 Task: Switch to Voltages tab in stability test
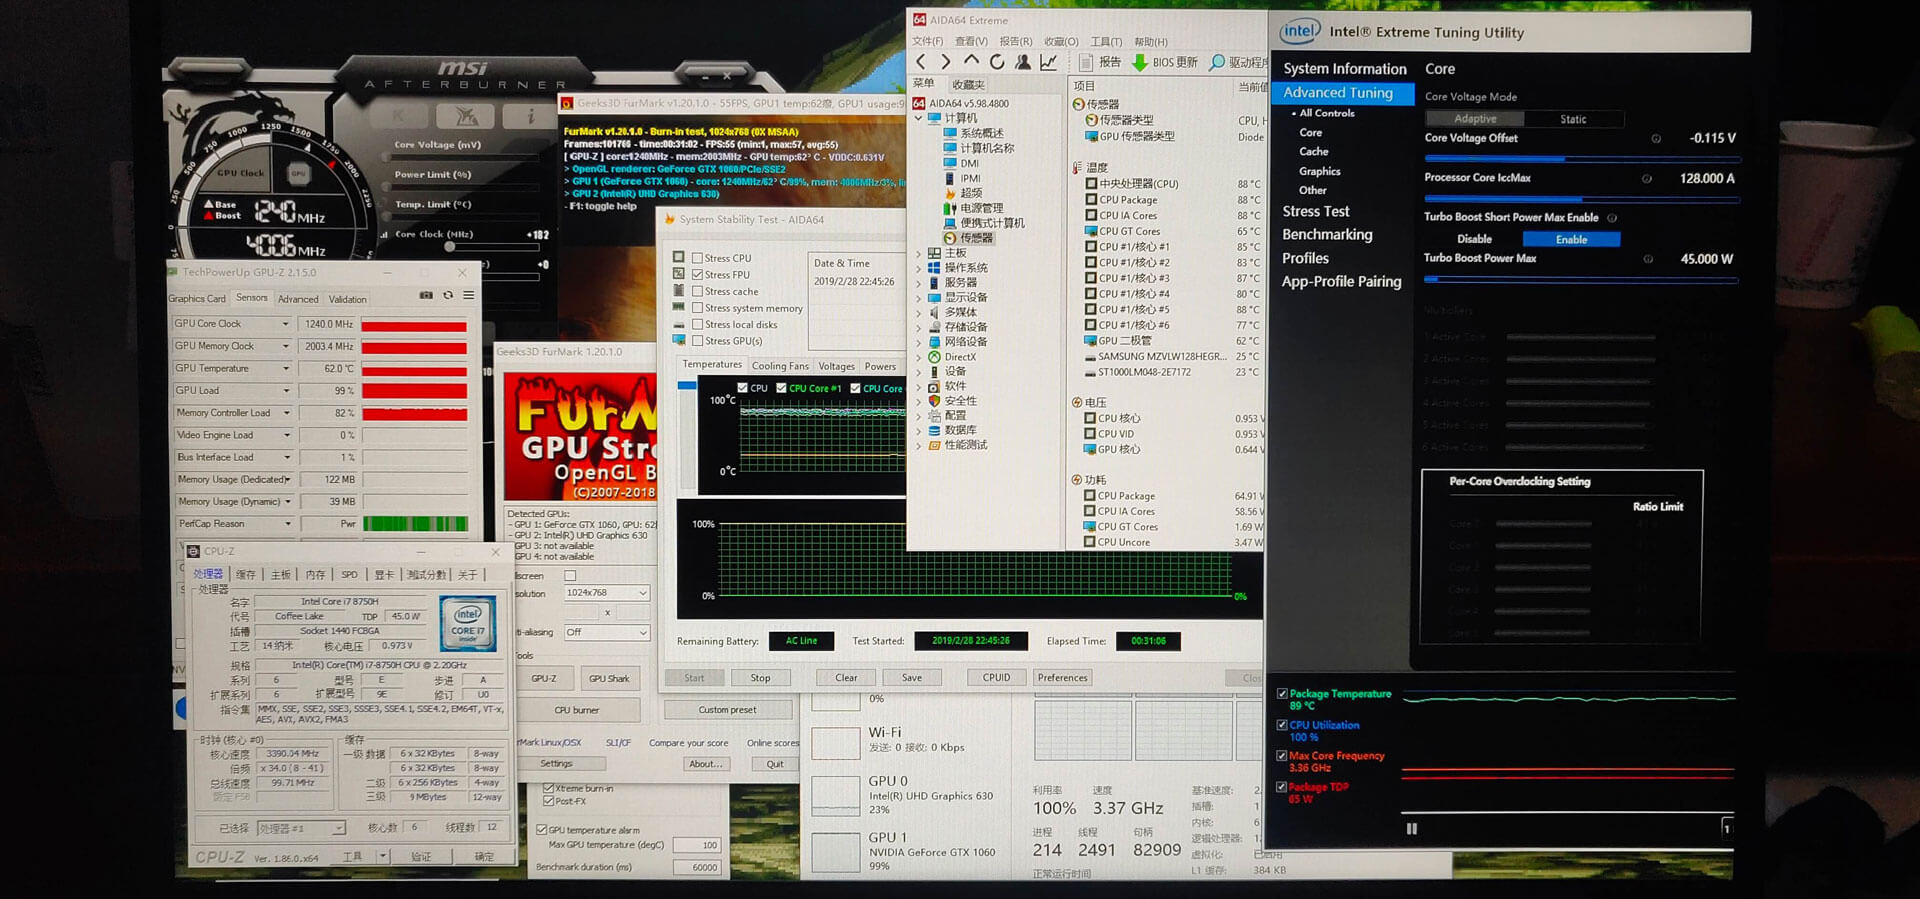pyautogui.click(x=836, y=366)
